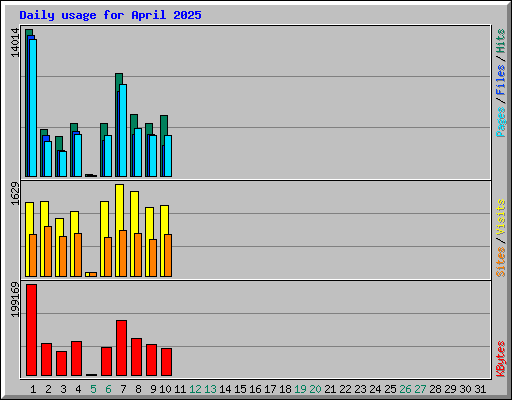512x400 pixels.
Task: Click the green day 12 label
Action: click(x=195, y=389)
